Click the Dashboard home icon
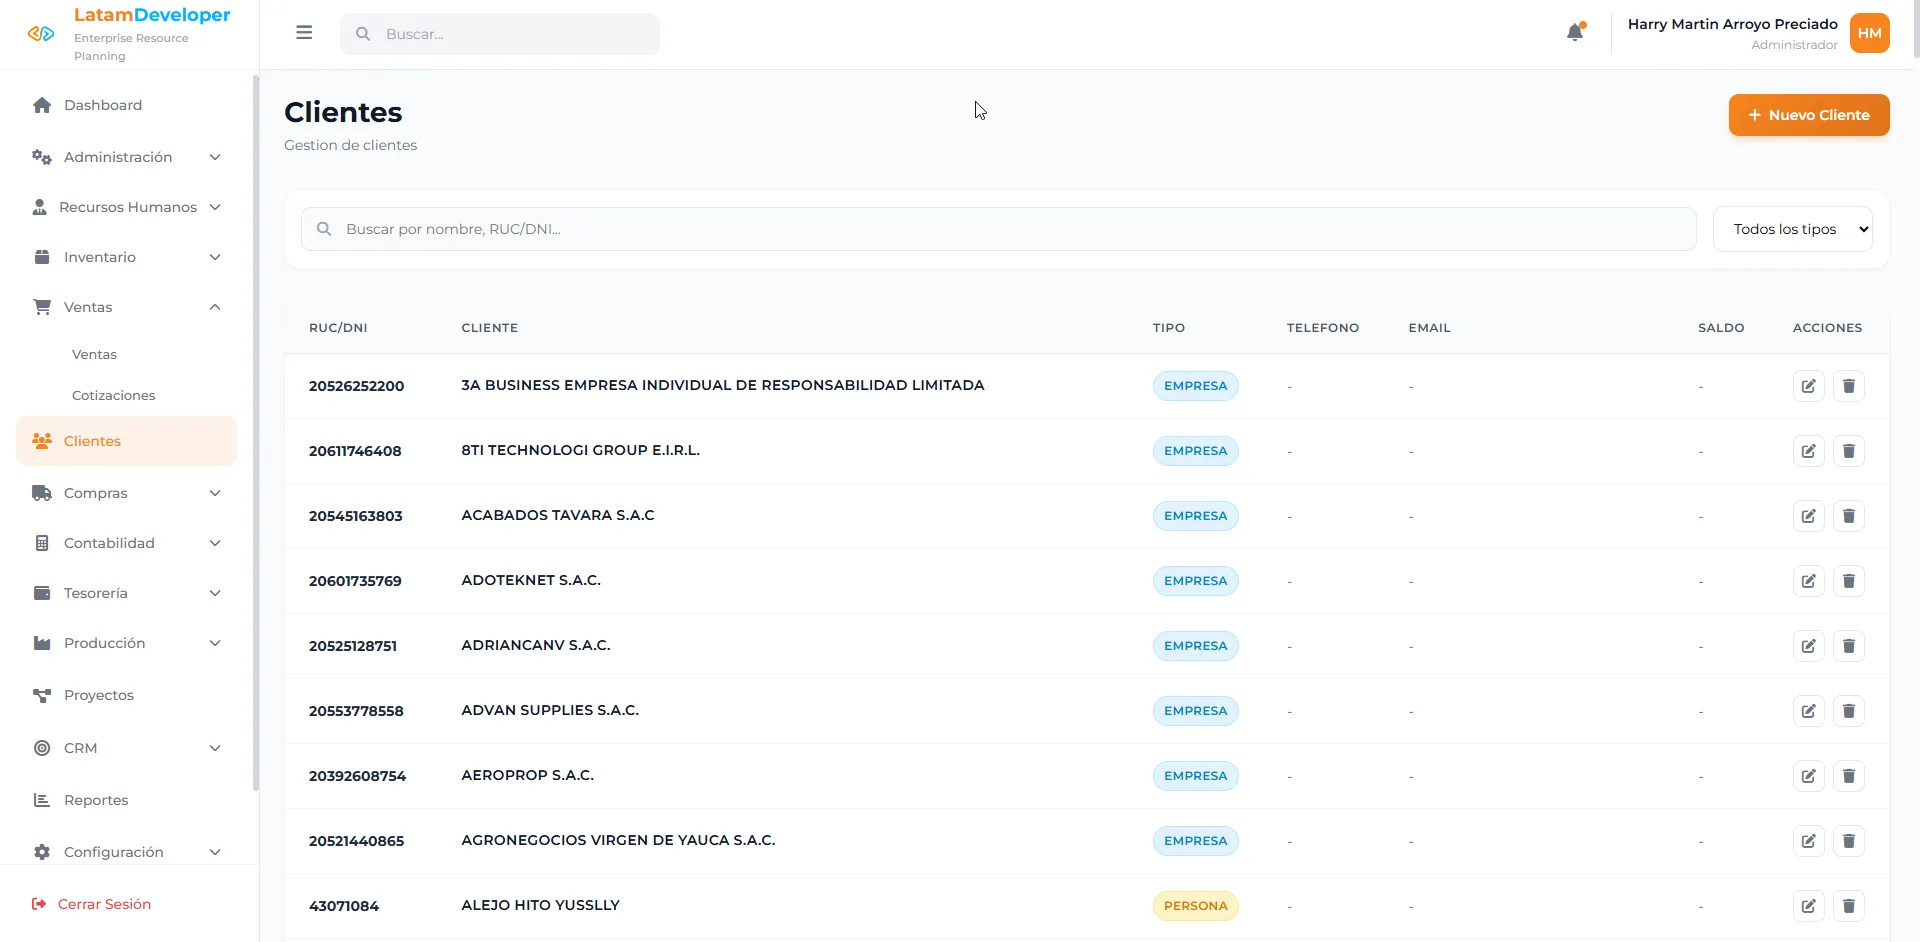Screen dimensions: 1920x942 point(42,105)
